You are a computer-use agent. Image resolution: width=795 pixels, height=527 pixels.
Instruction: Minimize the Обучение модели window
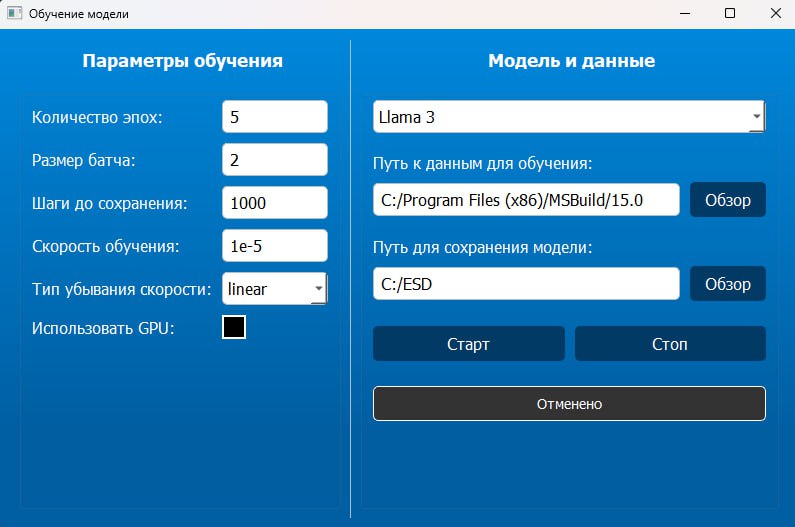(x=685, y=14)
